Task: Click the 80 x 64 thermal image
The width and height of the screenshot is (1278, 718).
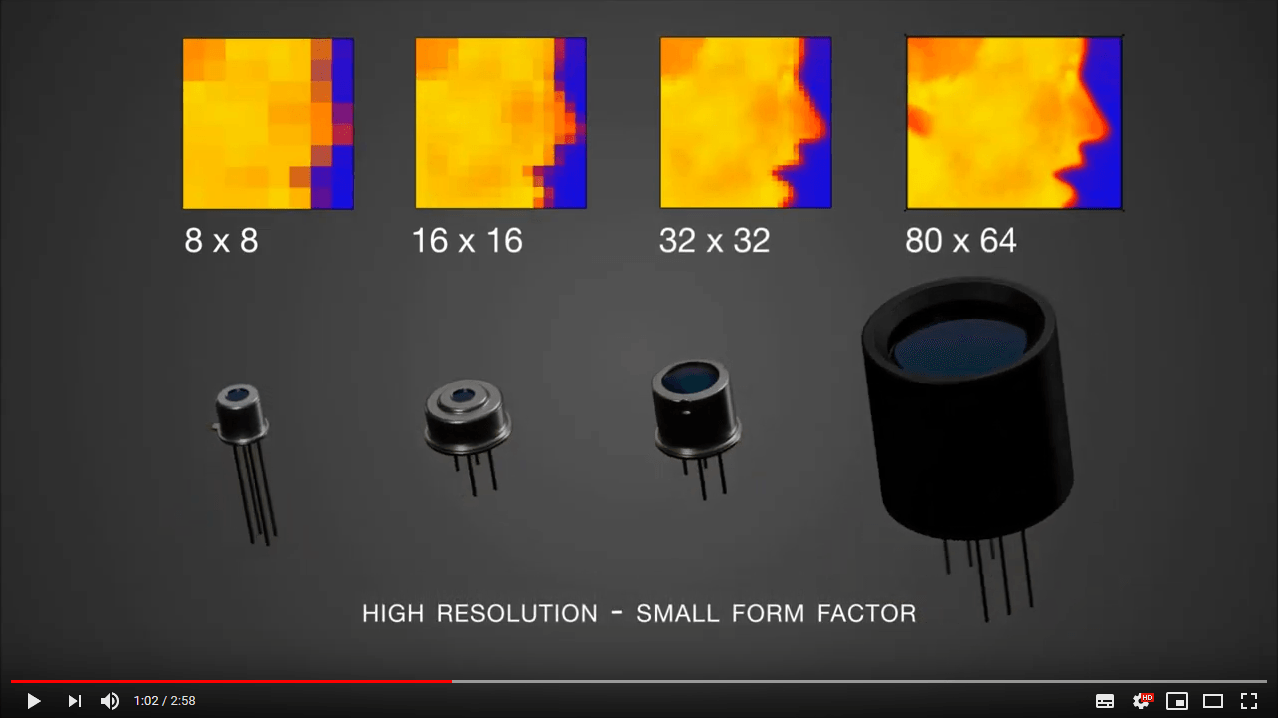Action: click(1014, 123)
